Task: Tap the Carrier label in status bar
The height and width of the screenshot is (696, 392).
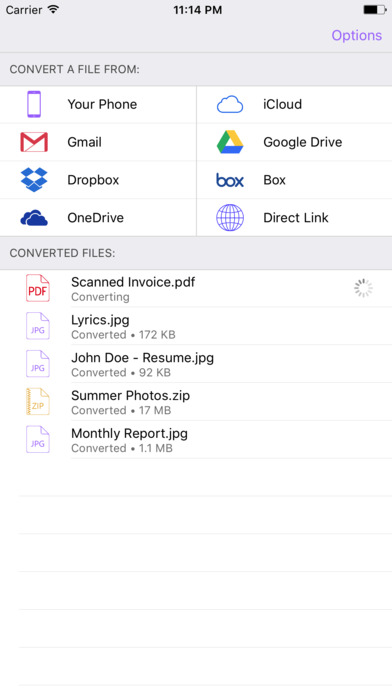Action: 24,10
